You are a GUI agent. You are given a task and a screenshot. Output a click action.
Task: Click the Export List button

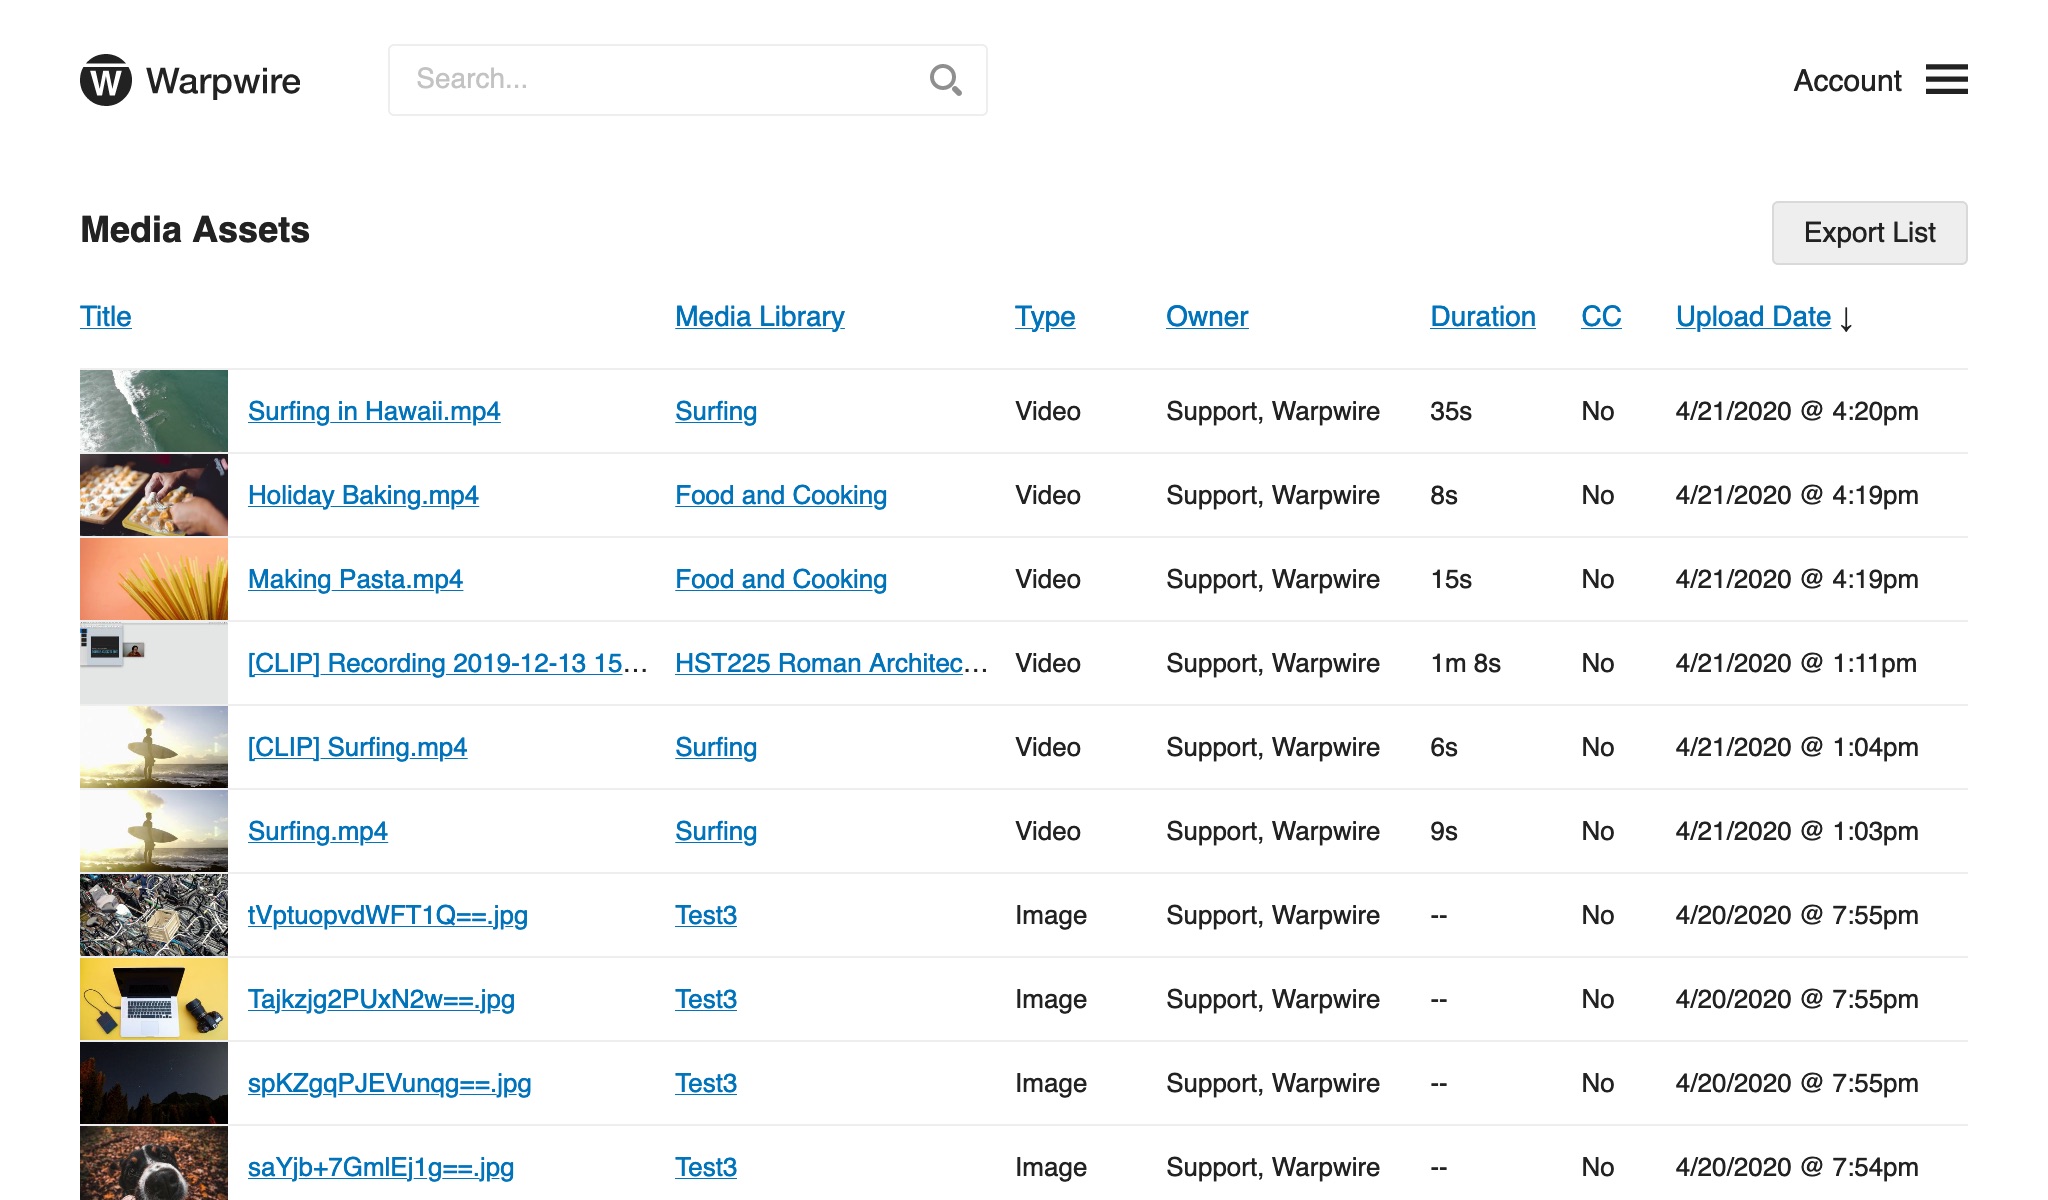(x=1868, y=233)
